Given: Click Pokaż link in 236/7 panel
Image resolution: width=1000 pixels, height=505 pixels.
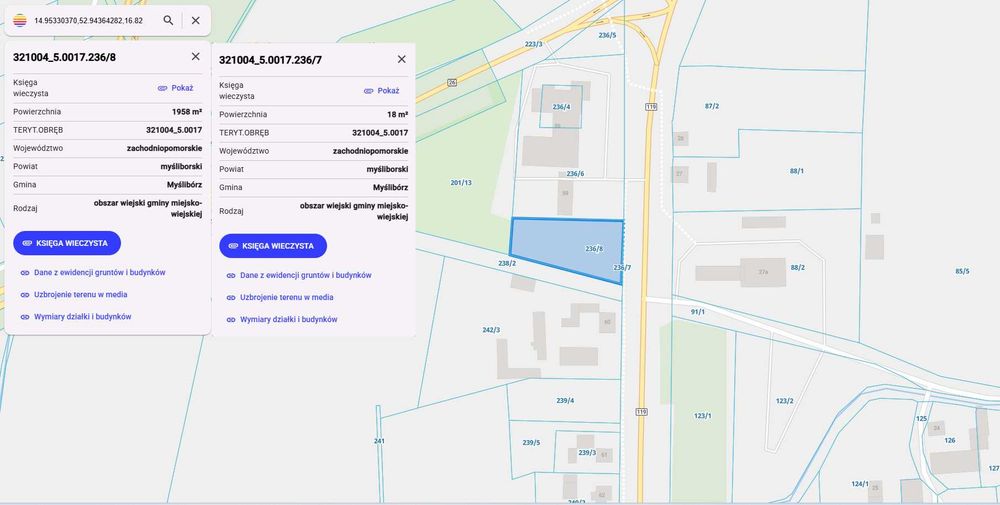Looking at the screenshot, I should (381, 91).
